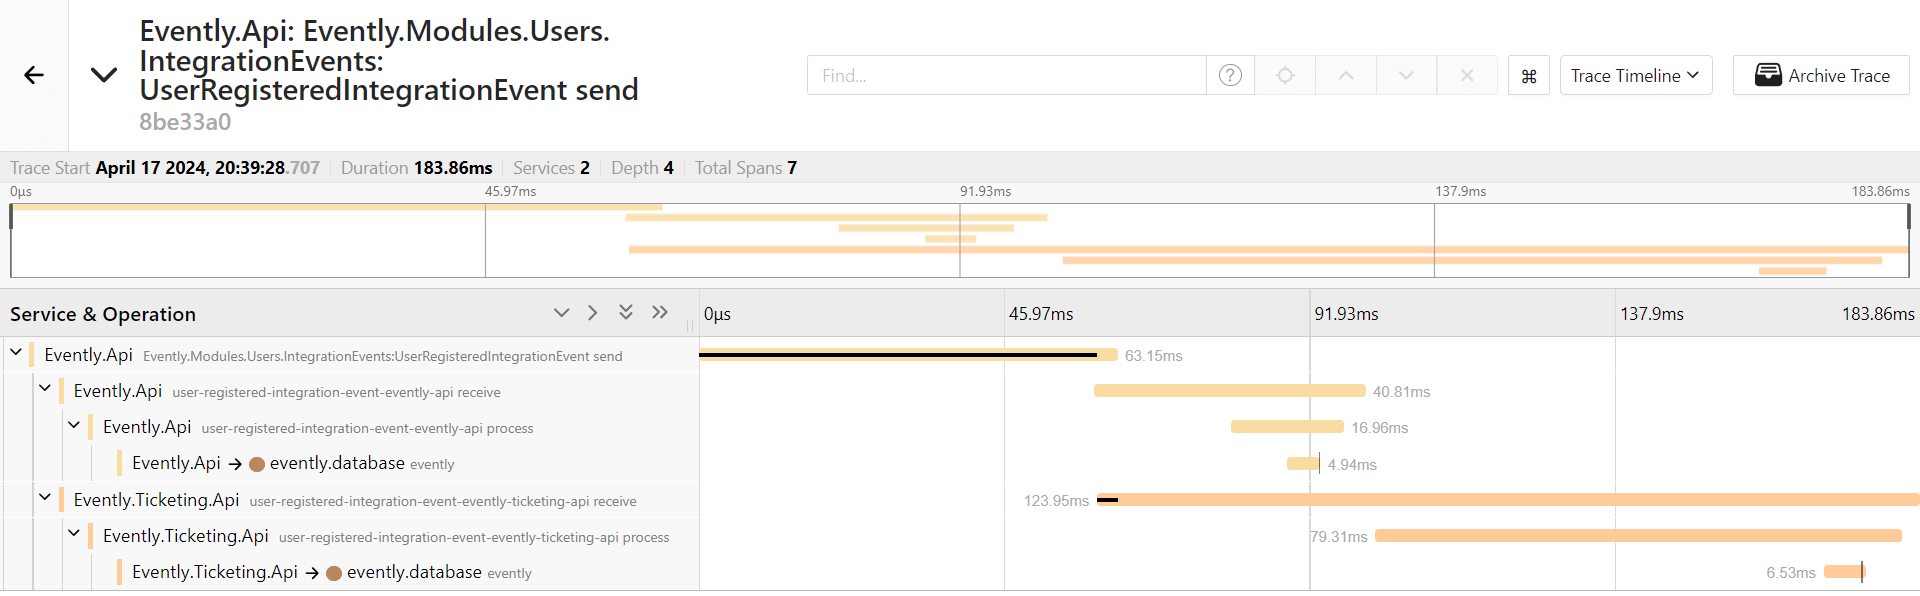Click the Archive Trace button
This screenshot has height=596, width=1920.
[x=1821, y=75]
